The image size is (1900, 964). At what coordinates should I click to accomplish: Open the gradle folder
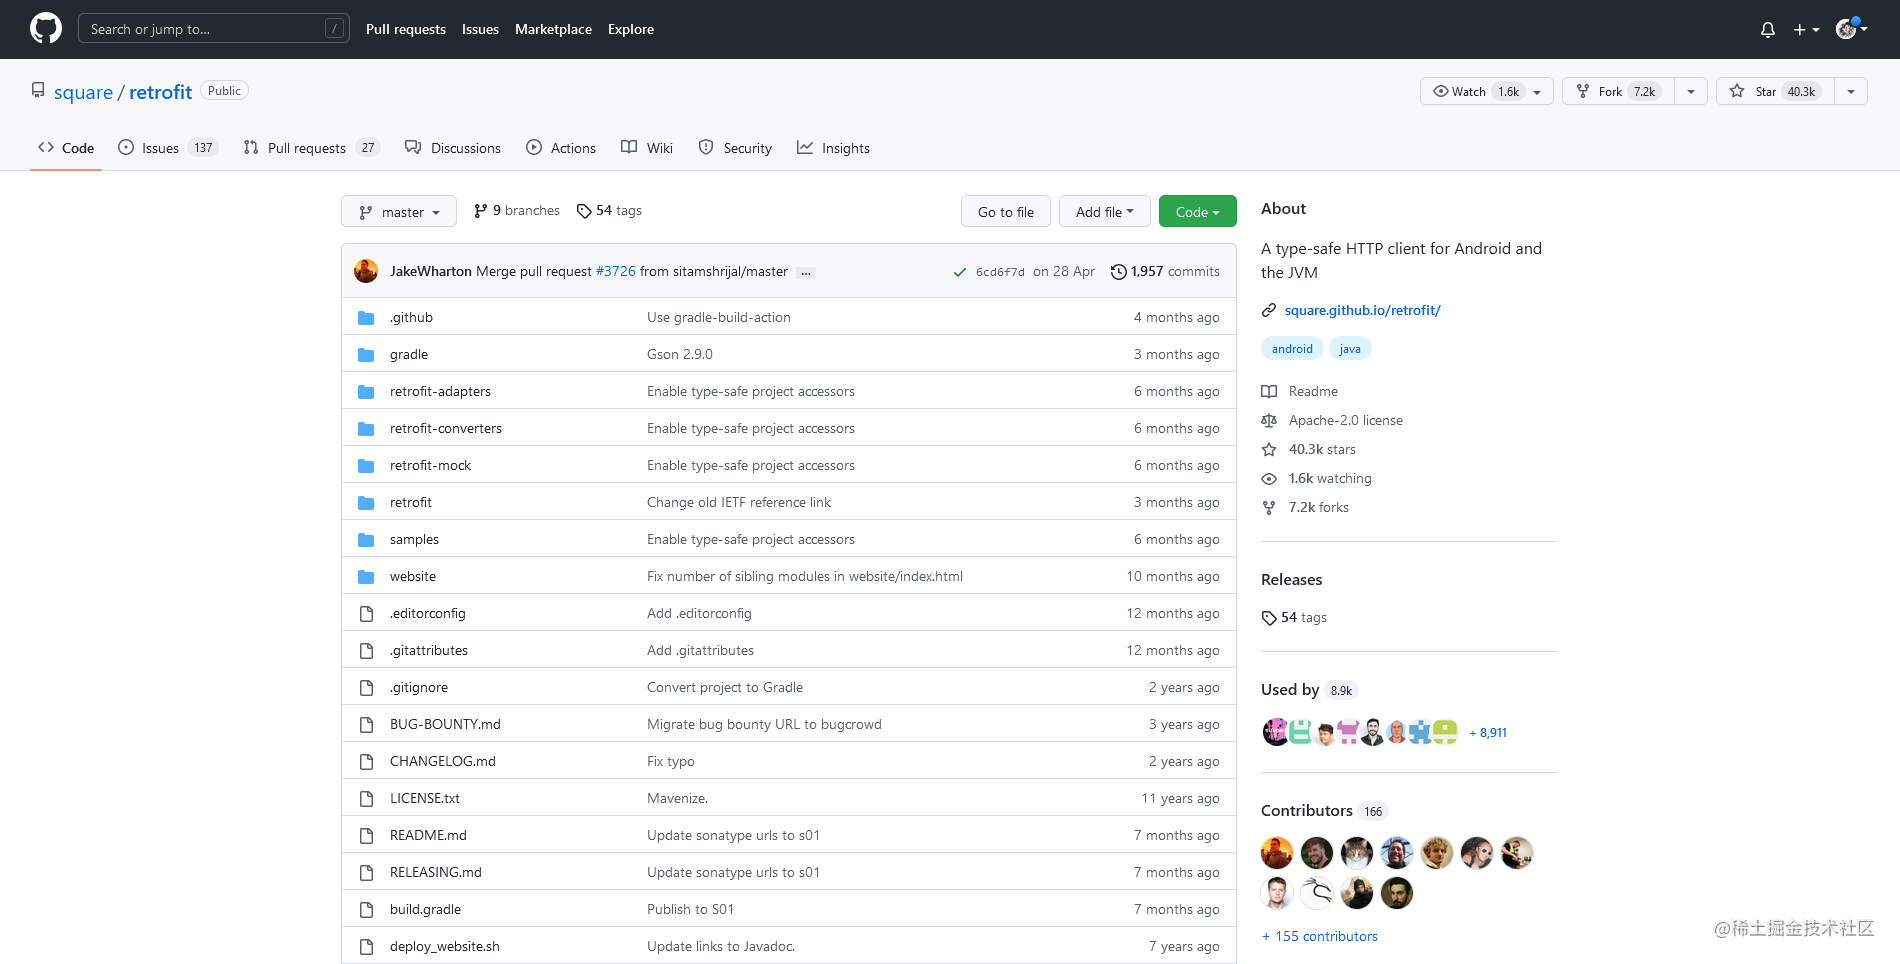[x=409, y=354]
